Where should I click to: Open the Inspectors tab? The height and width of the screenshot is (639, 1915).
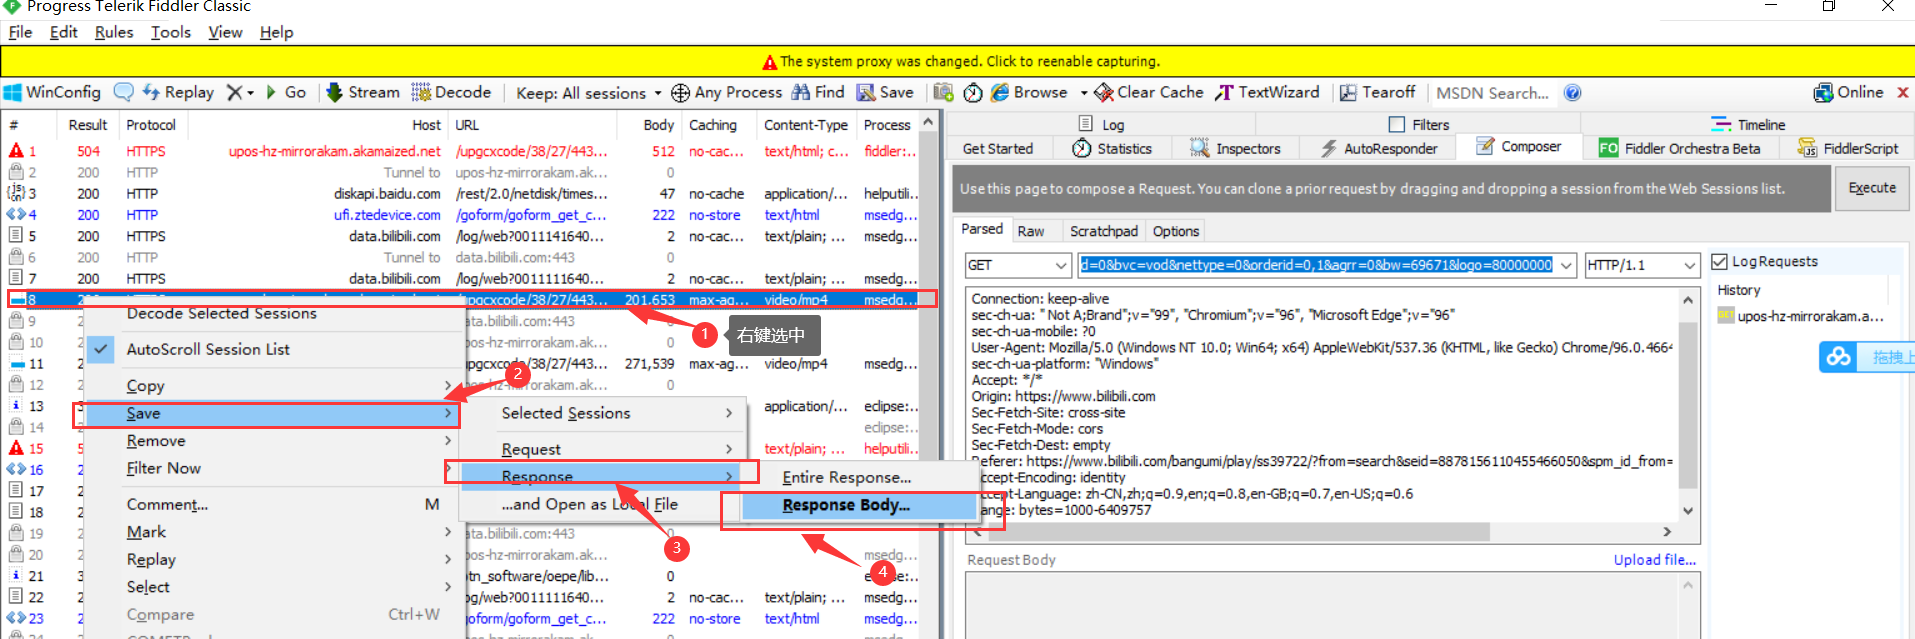(x=1235, y=148)
